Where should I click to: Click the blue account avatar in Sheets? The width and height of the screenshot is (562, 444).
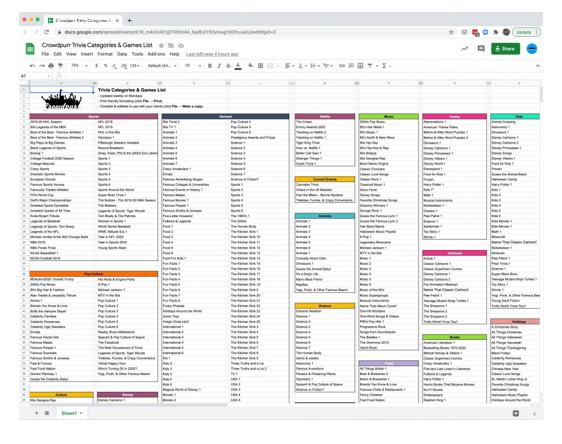pos(532,49)
